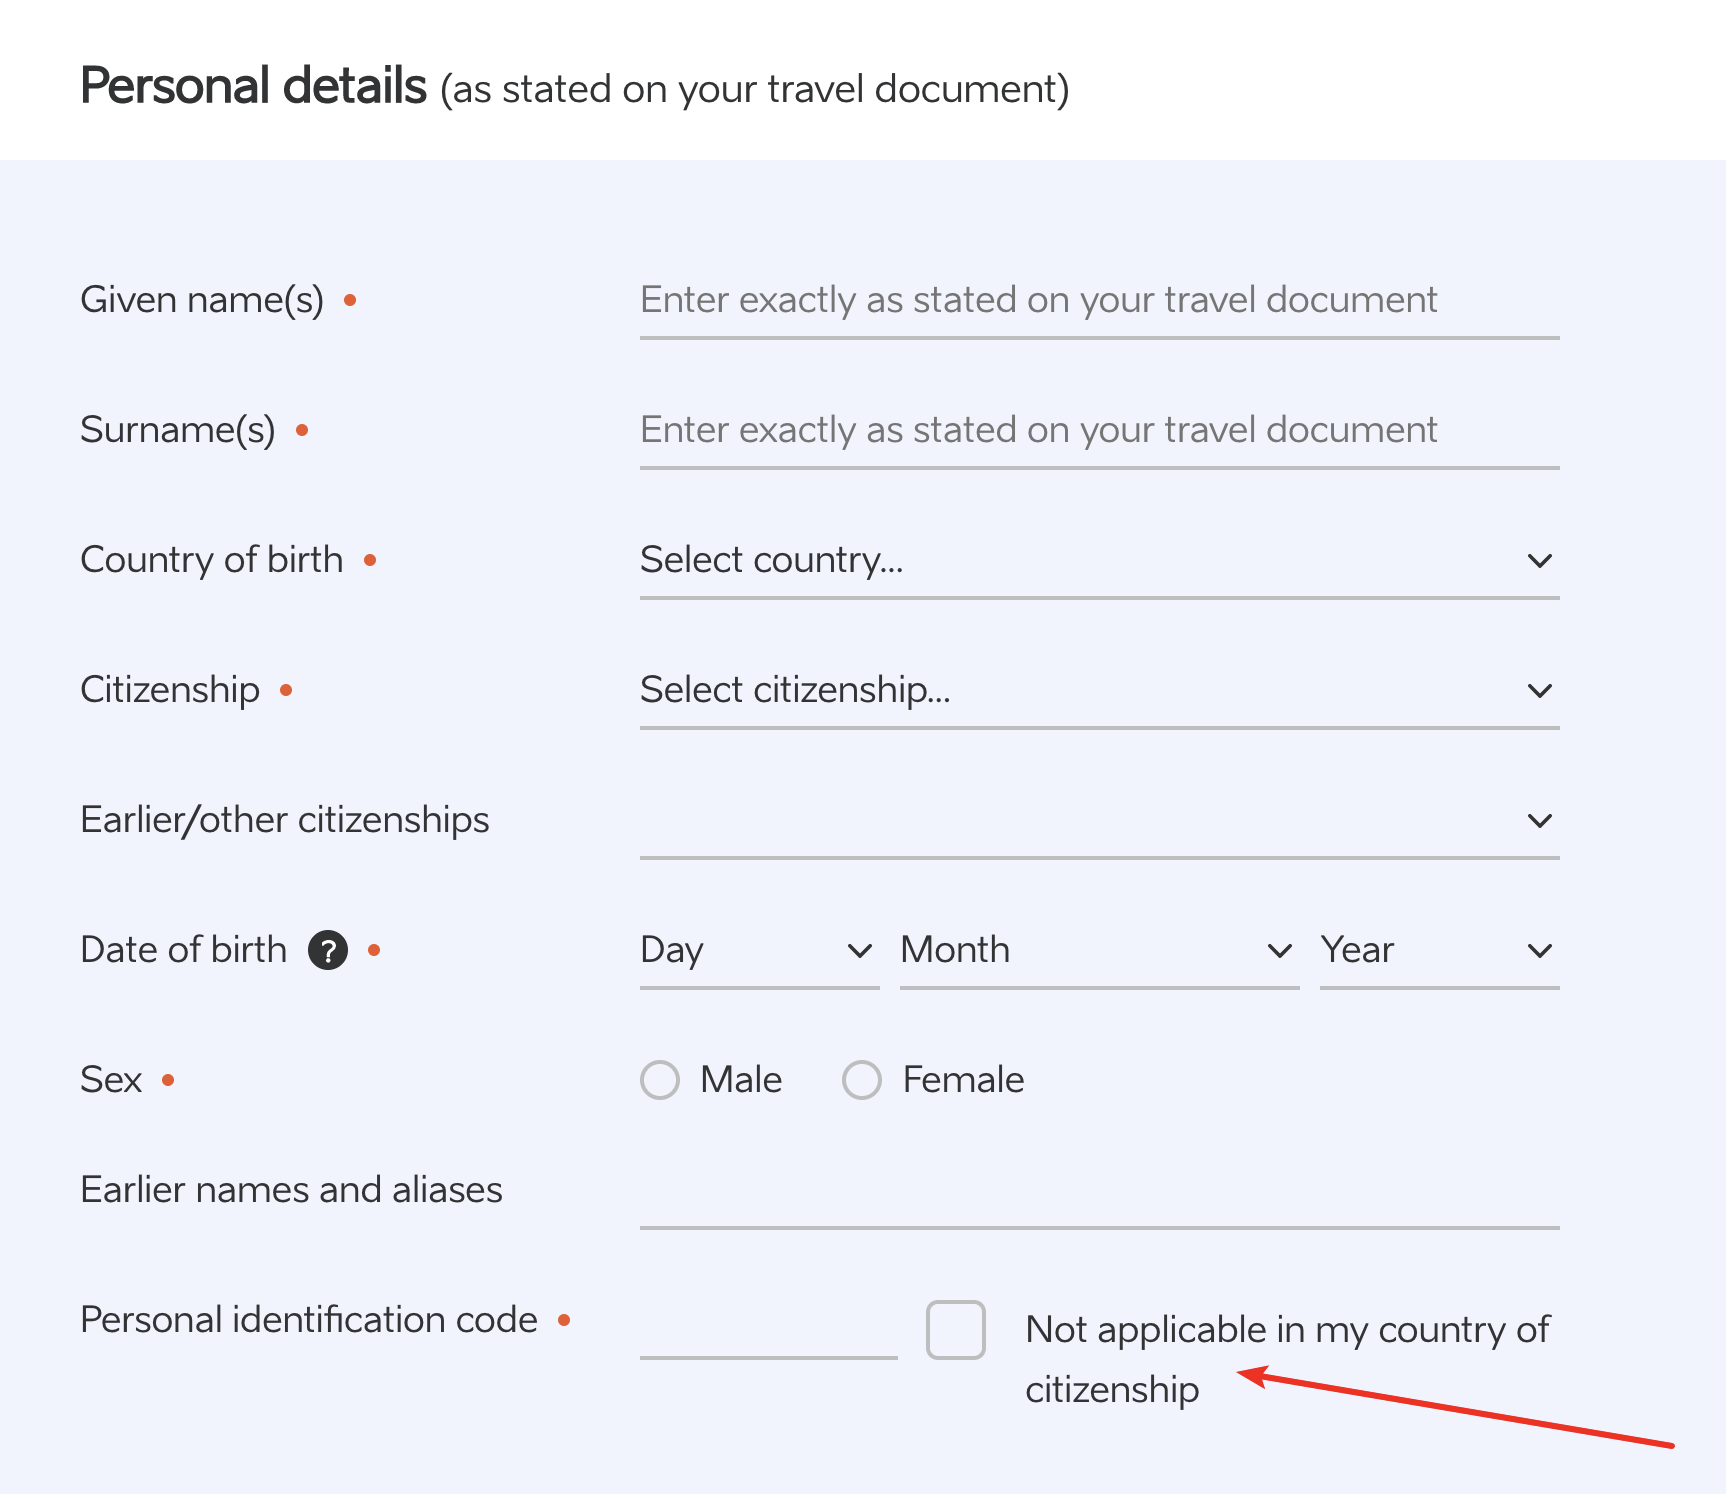Click the 'Not applicable in my country of citizenship' label
This screenshot has width=1726, height=1494.
click(x=1288, y=1360)
